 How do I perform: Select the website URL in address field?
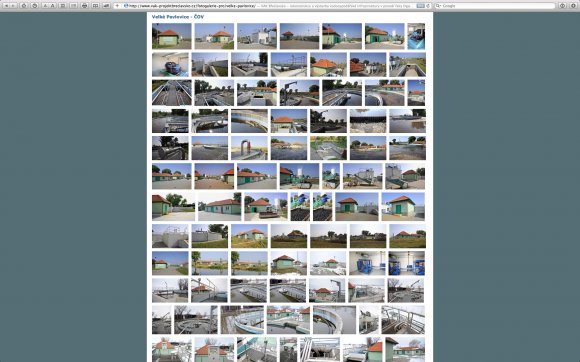coord(192,6)
